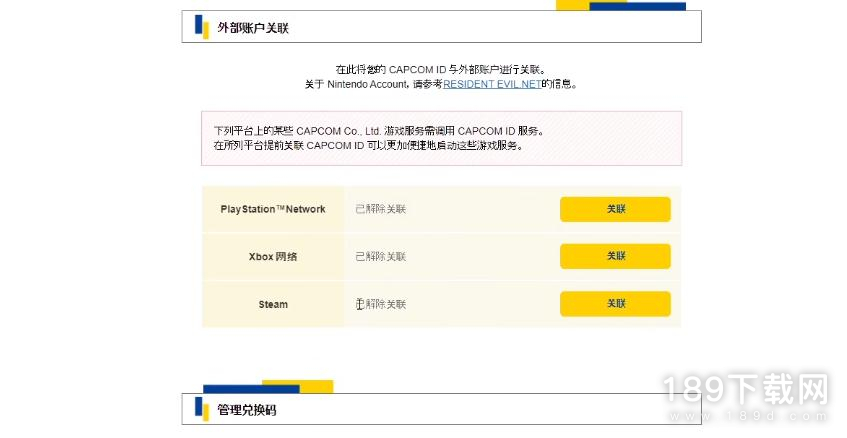The image size is (847, 438).
Task: Select the Xbox 网络 platform label
Action: coord(273,257)
